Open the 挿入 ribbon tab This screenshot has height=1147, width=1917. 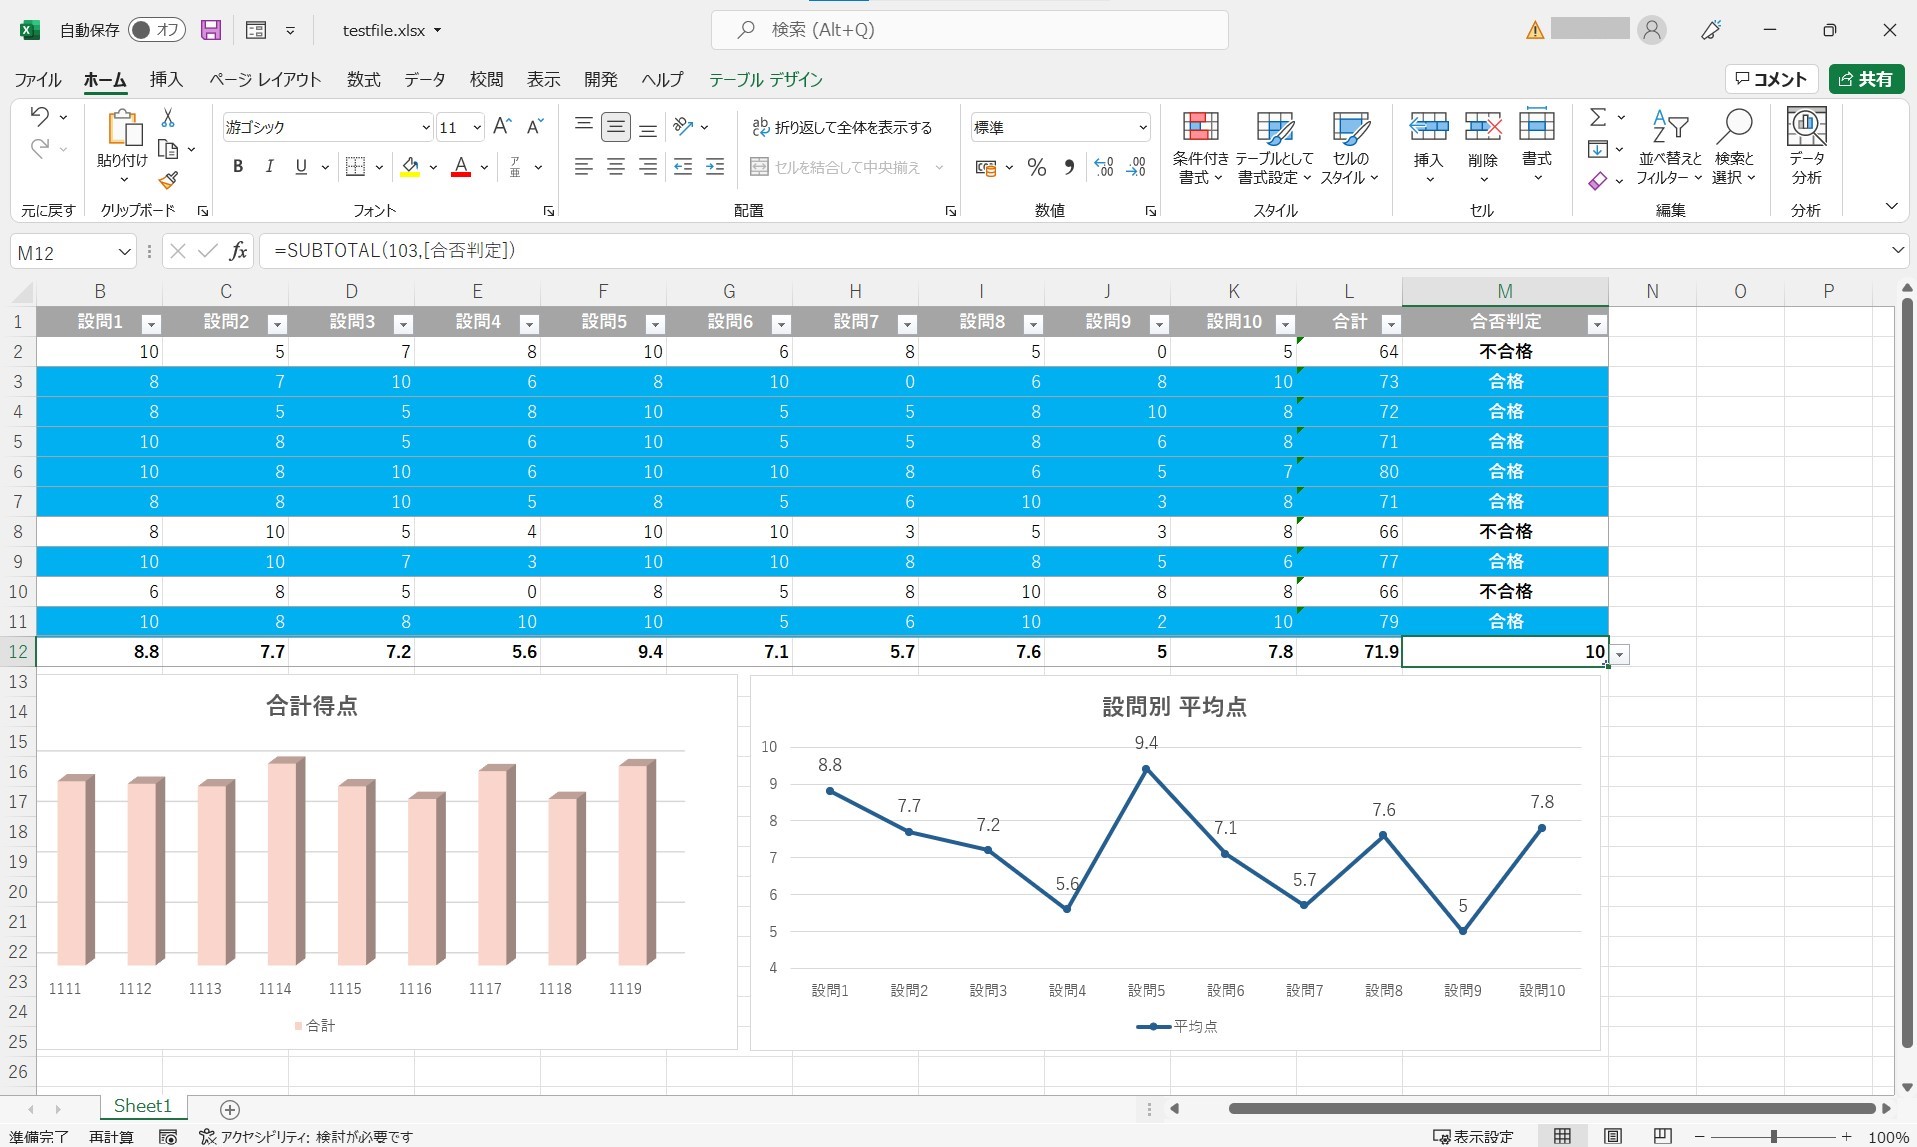pyautogui.click(x=166, y=80)
